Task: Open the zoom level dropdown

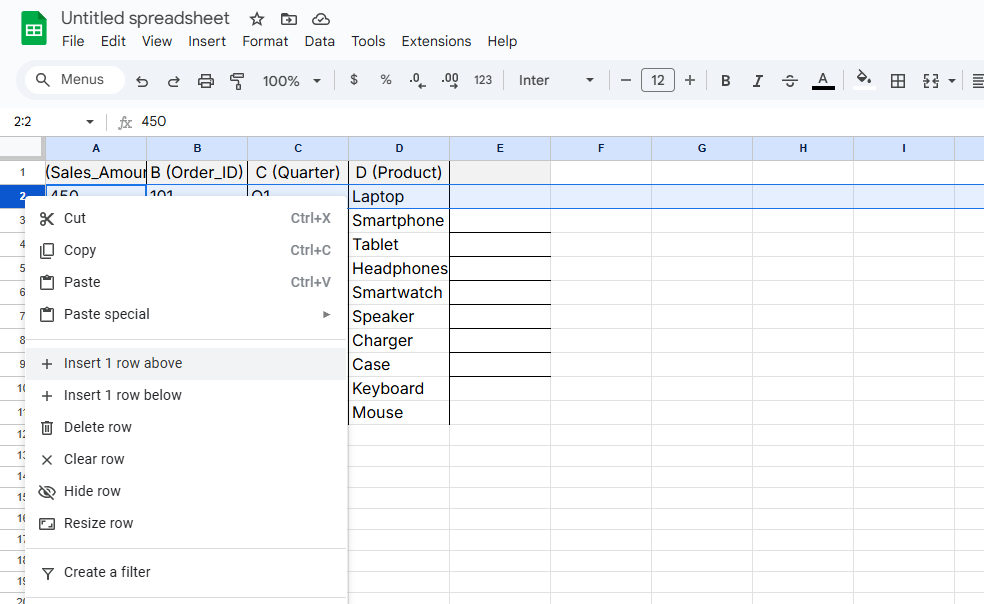Action: coord(291,81)
